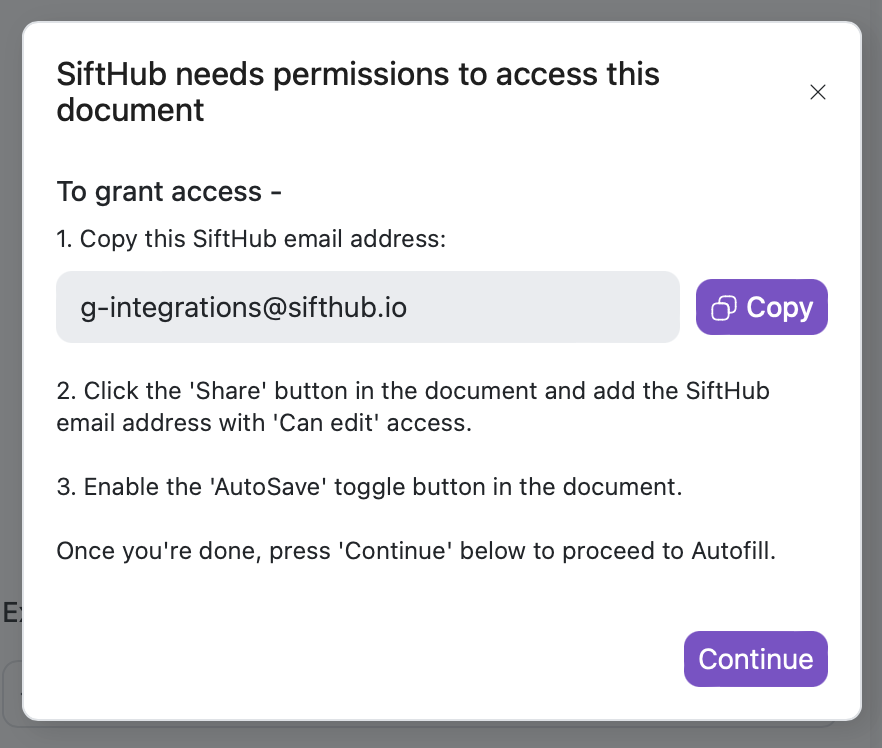This screenshot has height=748, width=882.
Task: Click the 'To grant access -' heading
Action: (x=169, y=190)
